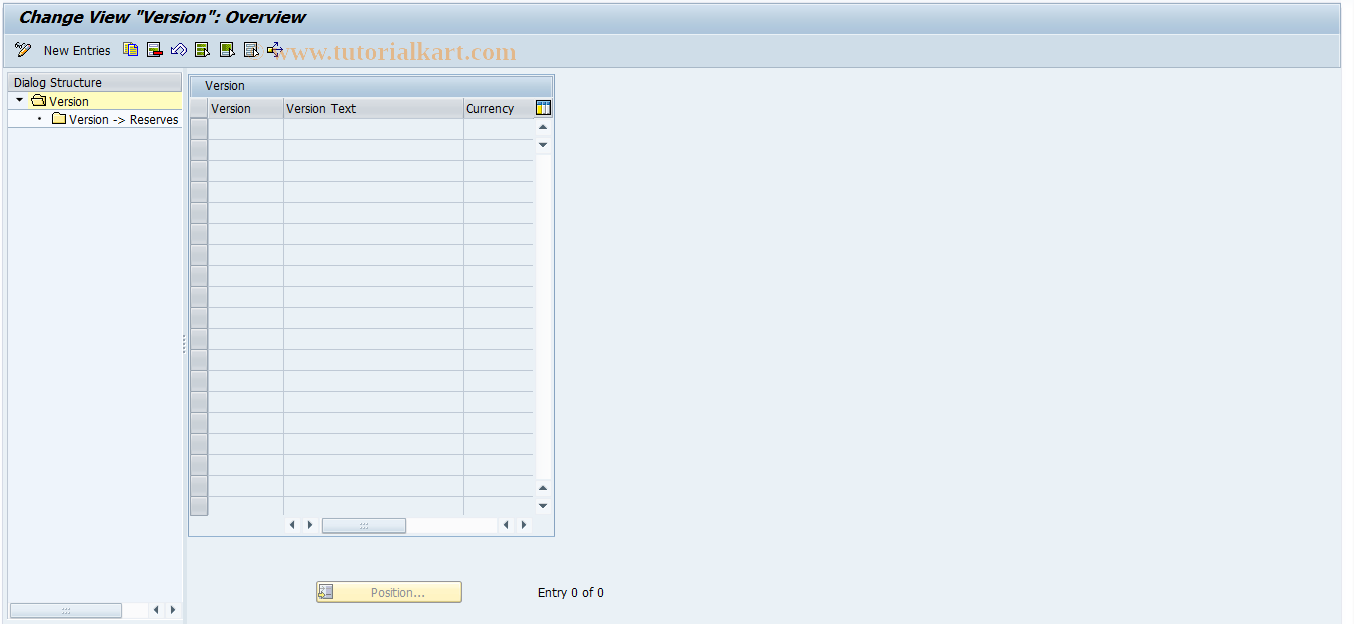
Task: Click the far-right horizontal scroll right arrow
Action: pyautogui.click(x=524, y=525)
